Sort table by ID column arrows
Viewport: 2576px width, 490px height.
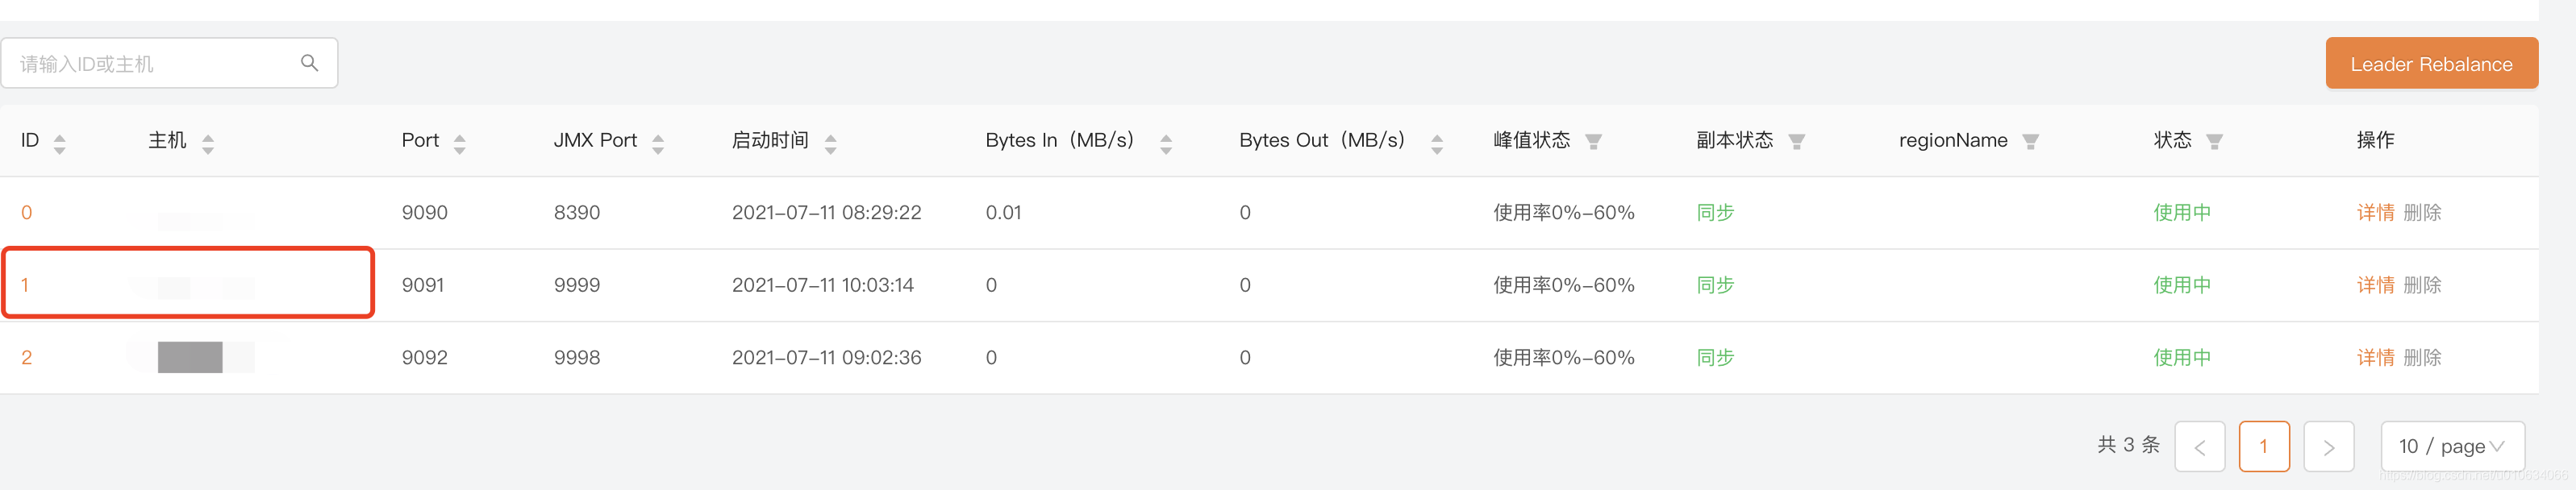point(60,143)
